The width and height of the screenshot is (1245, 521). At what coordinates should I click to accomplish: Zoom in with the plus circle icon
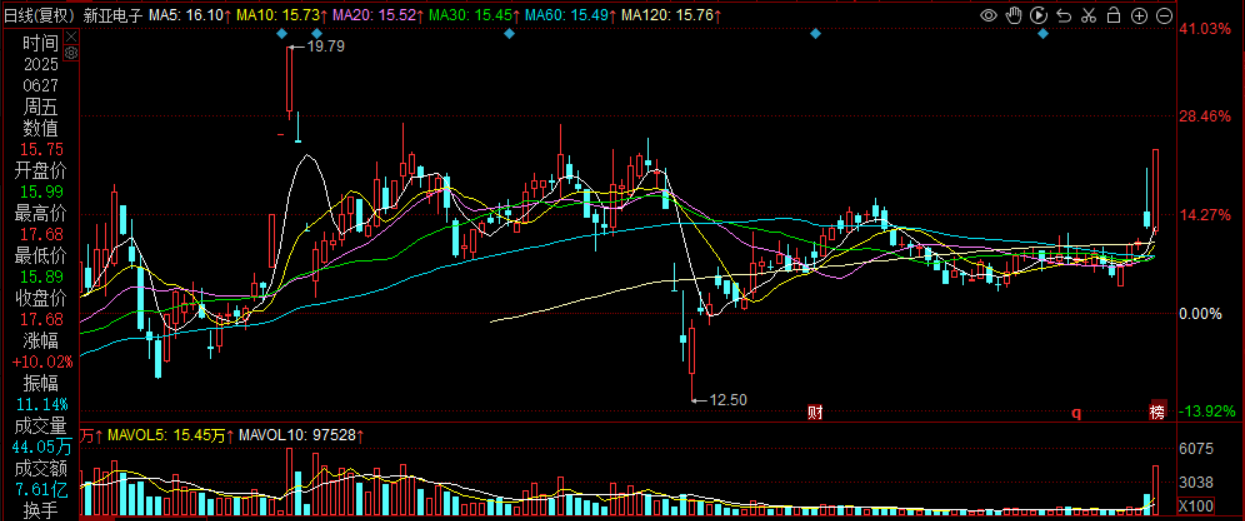tap(1139, 15)
